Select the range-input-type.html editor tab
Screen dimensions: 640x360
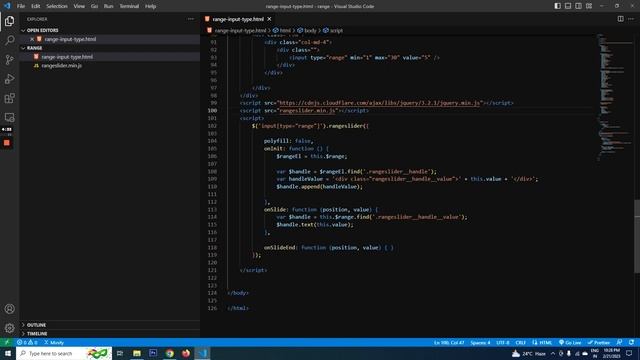pos(238,19)
